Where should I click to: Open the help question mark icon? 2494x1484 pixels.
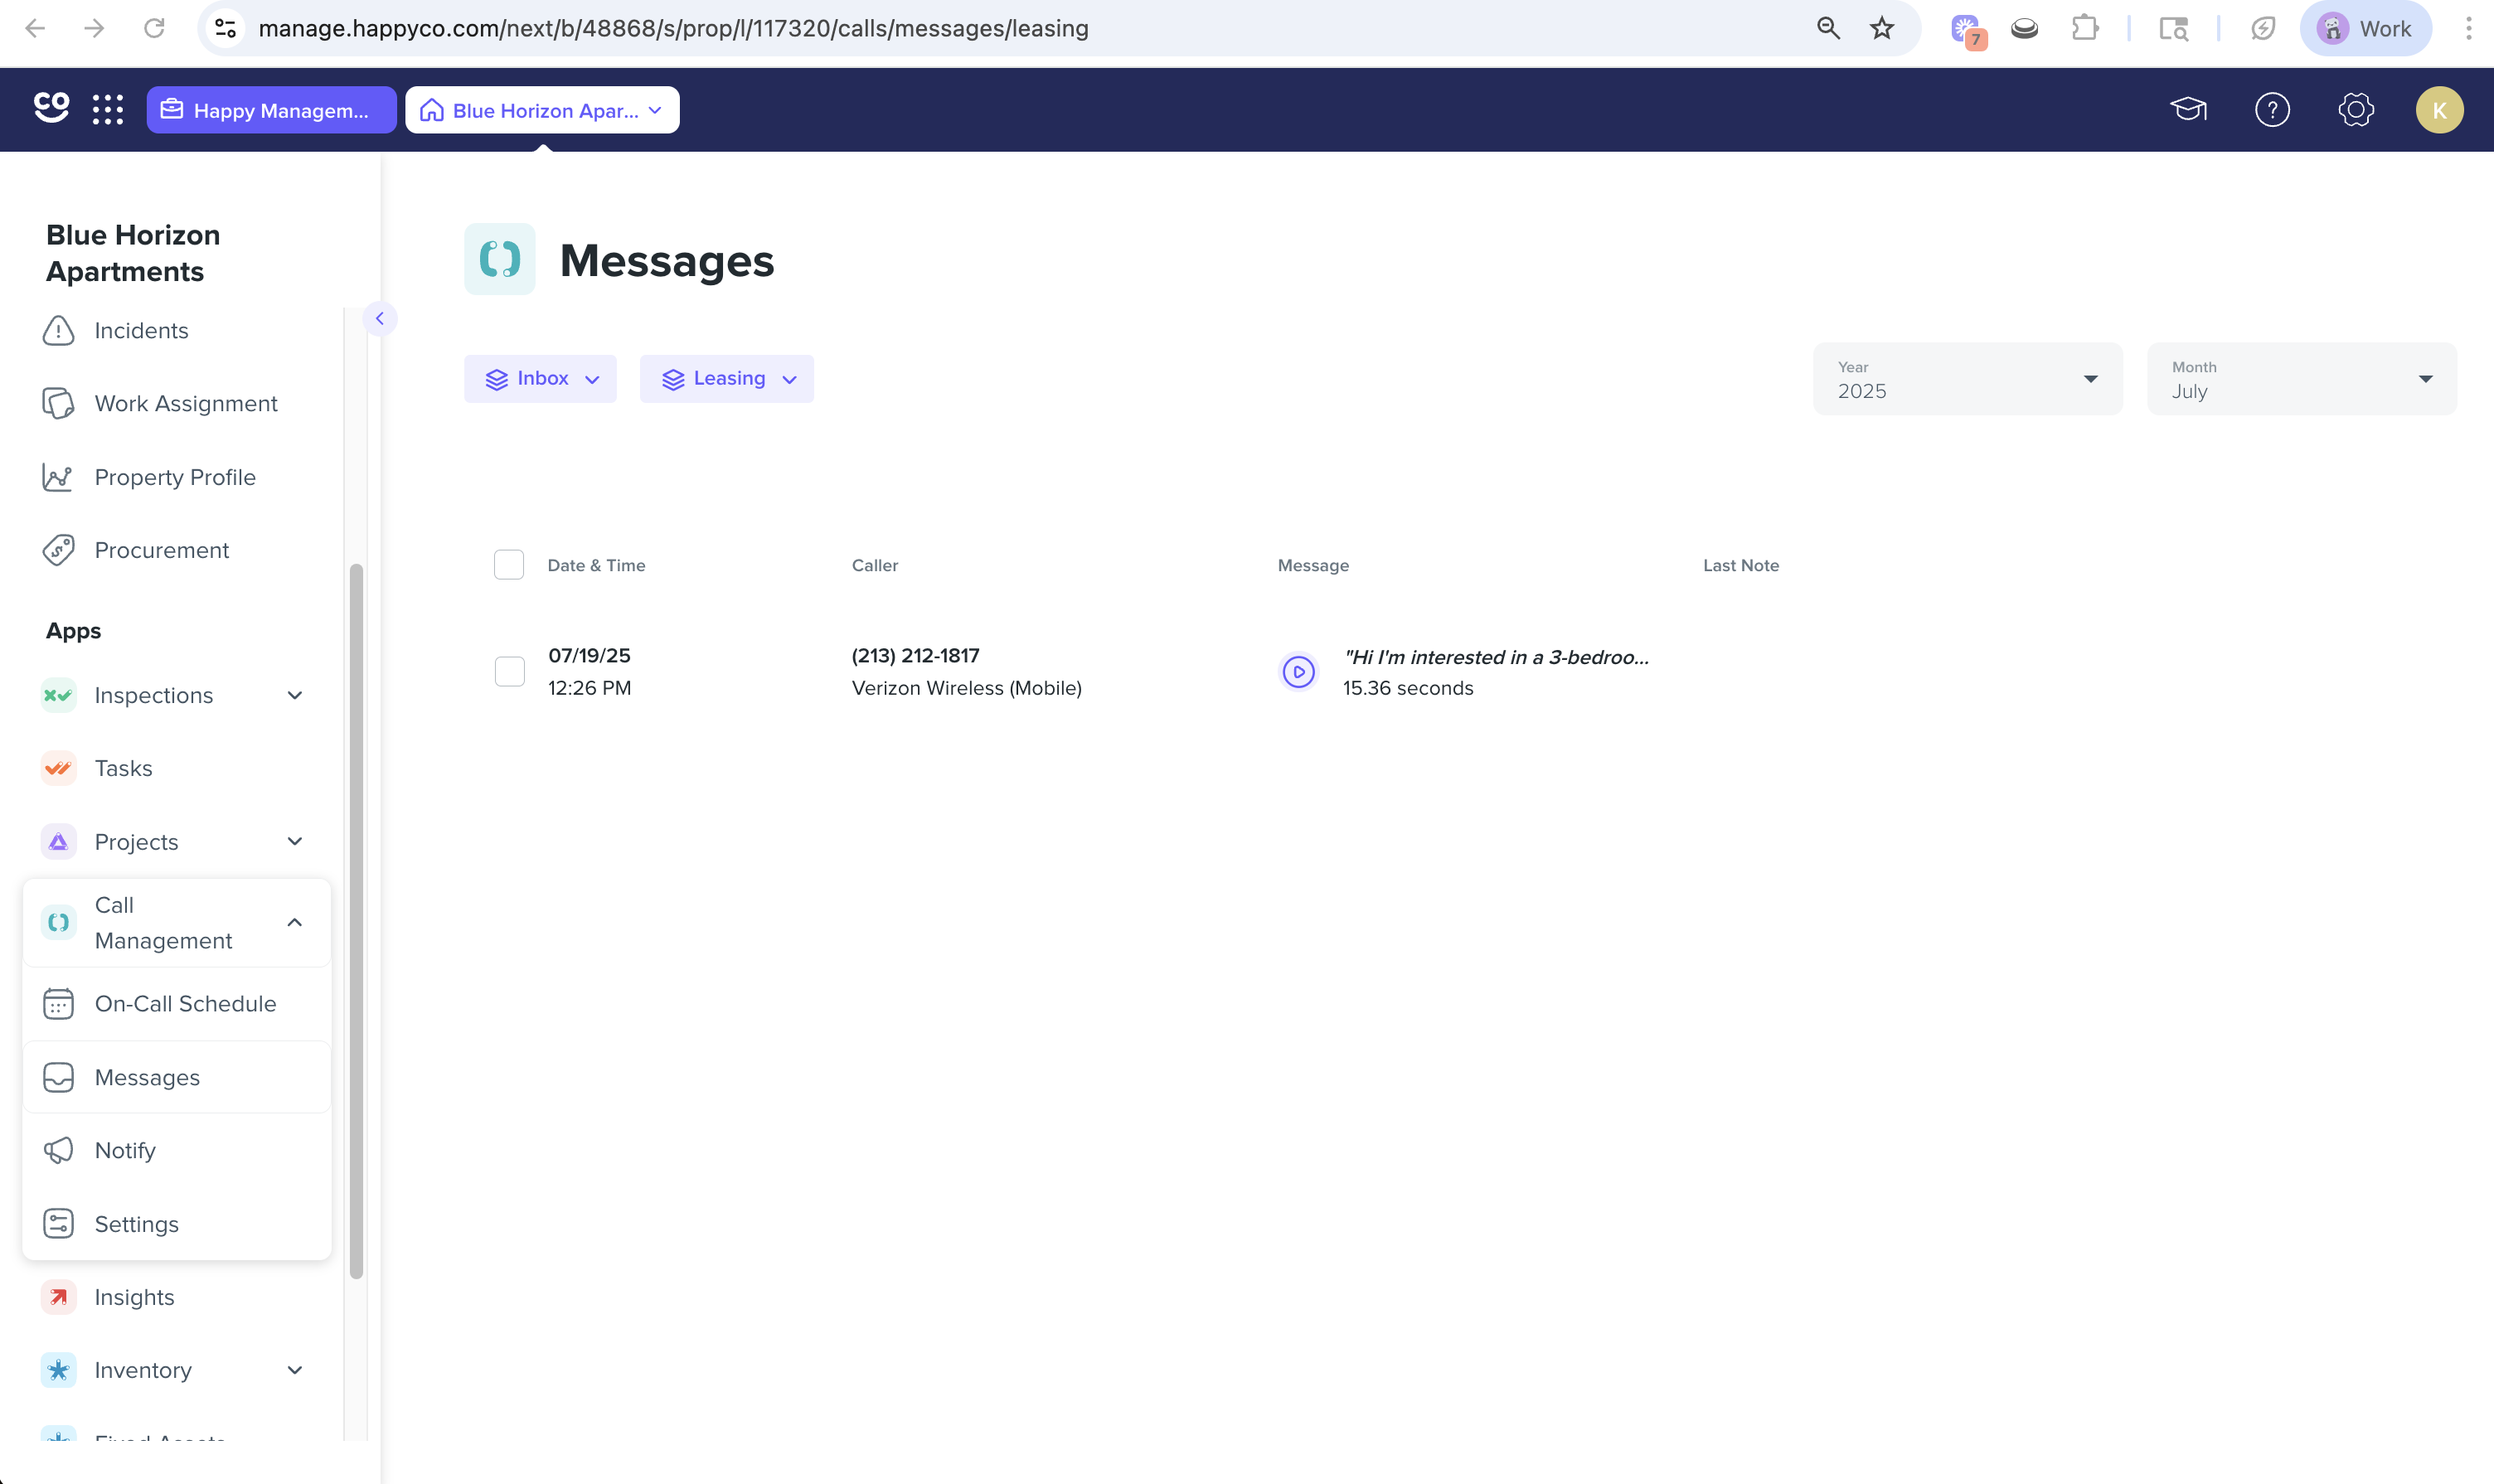pos(2272,109)
